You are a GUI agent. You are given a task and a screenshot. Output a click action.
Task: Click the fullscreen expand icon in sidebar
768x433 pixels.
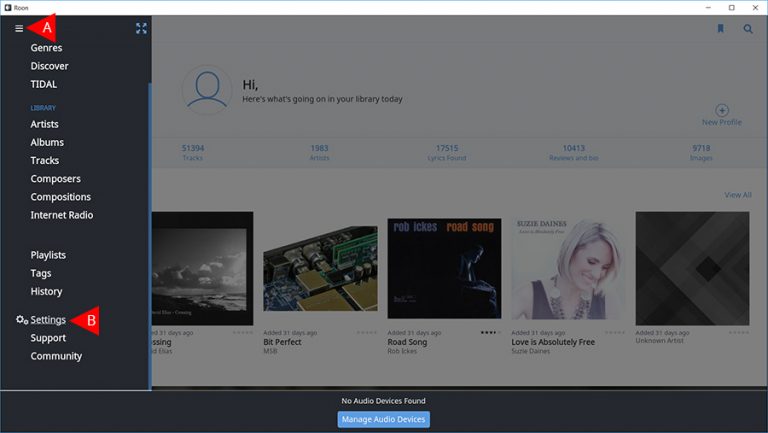click(x=141, y=28)
